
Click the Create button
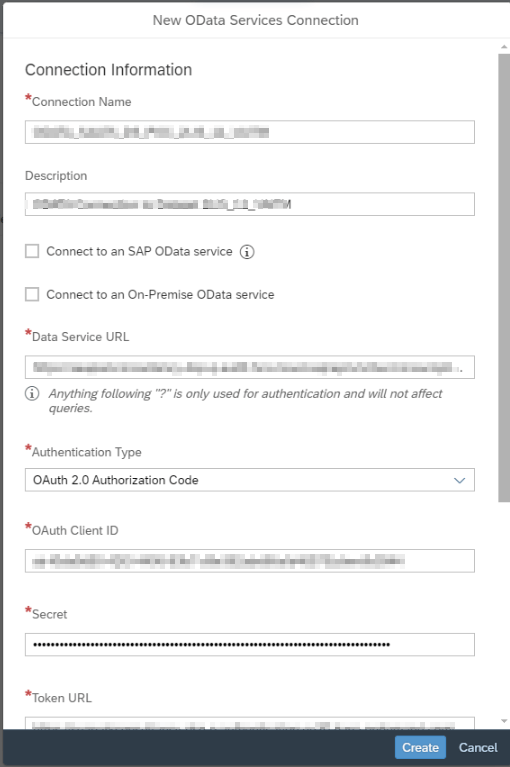click(x=420, y=747)
